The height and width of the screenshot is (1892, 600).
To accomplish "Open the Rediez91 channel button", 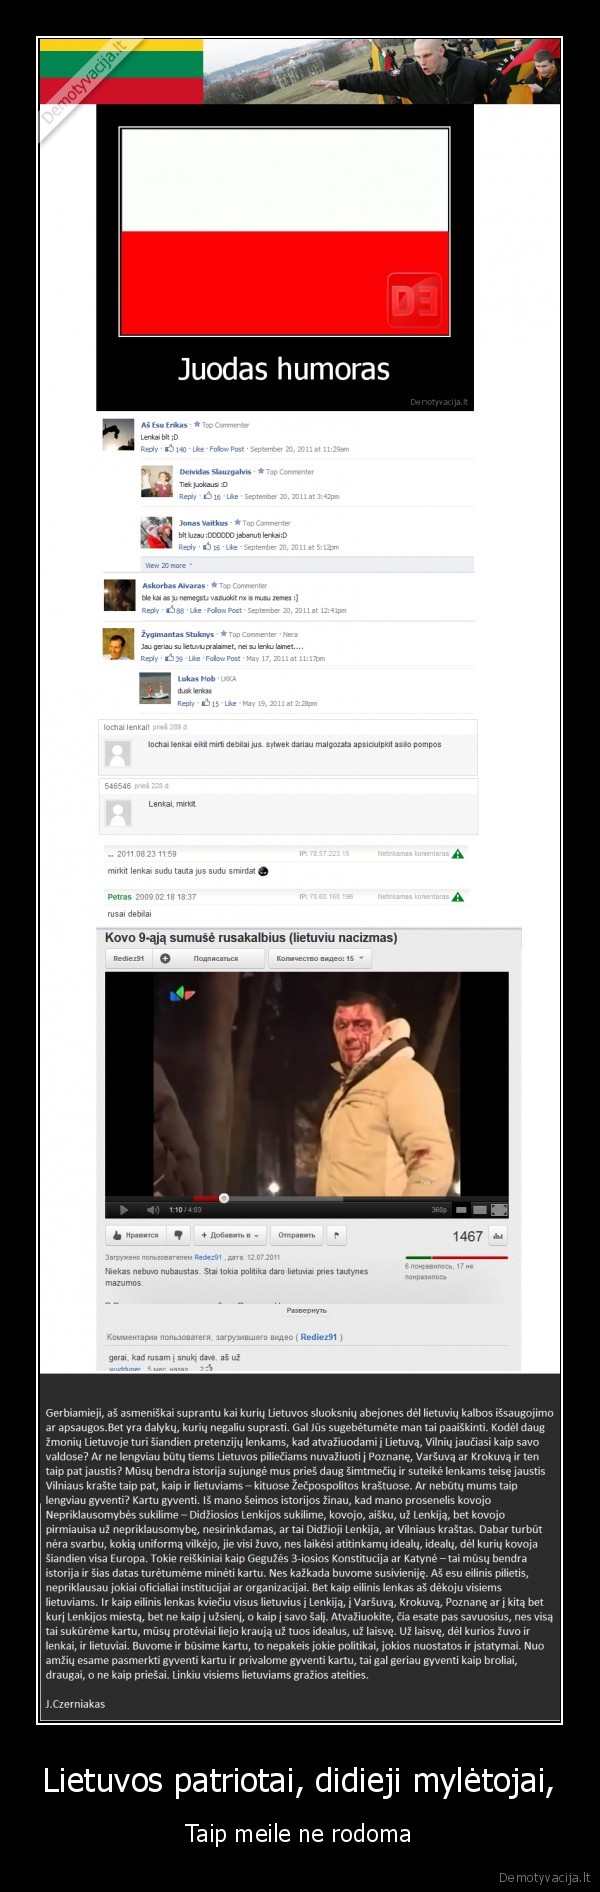I will click(x=128, y=958).
